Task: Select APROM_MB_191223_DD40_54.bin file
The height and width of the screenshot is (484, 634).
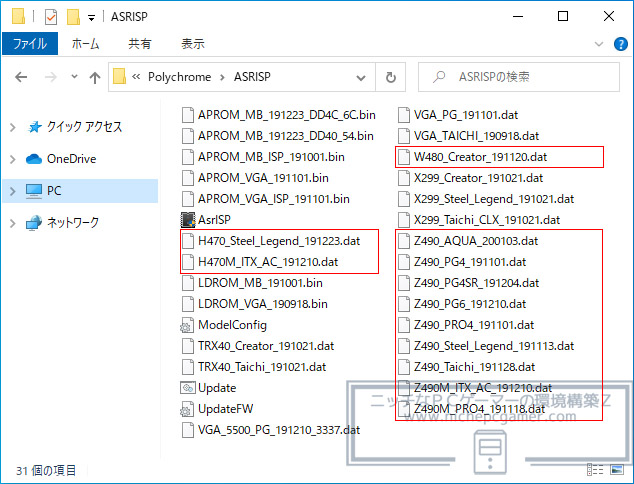Action: point(277,136)
